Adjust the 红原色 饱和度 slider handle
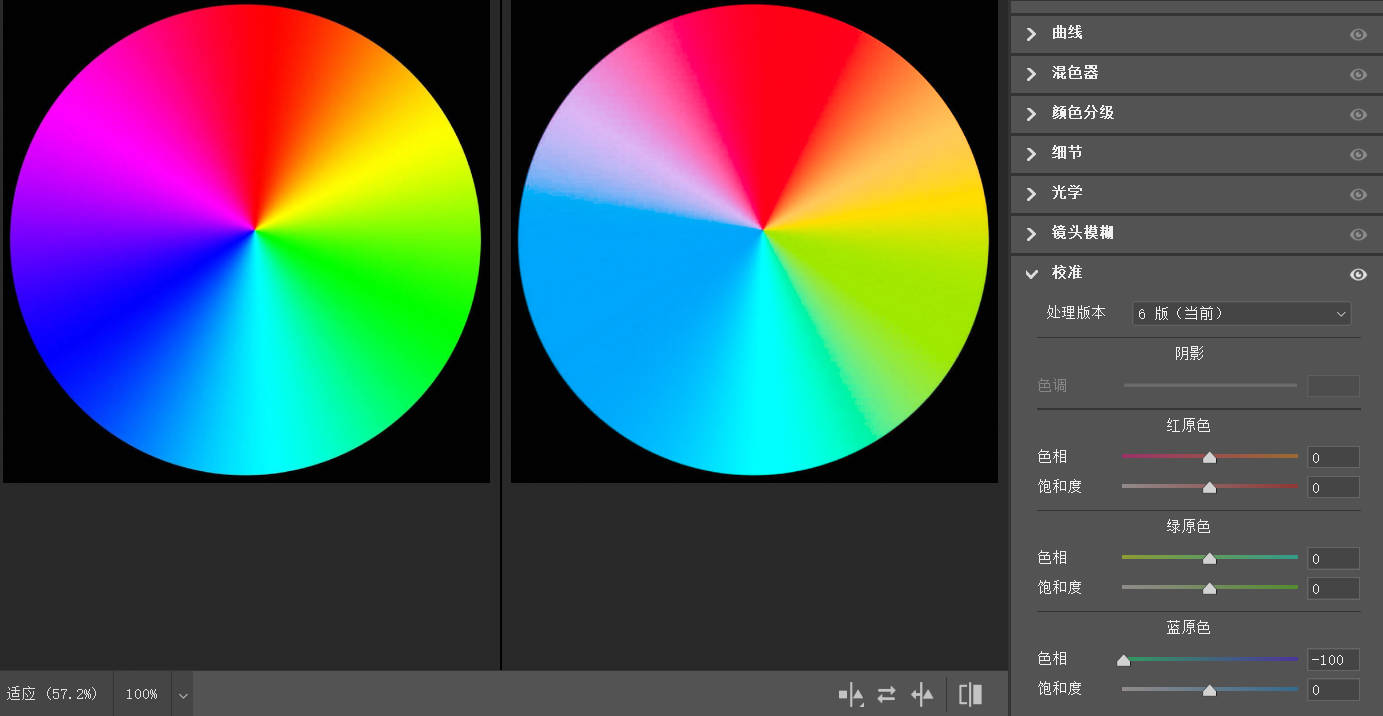1383x716 pixels. [x=1209, y=487]
